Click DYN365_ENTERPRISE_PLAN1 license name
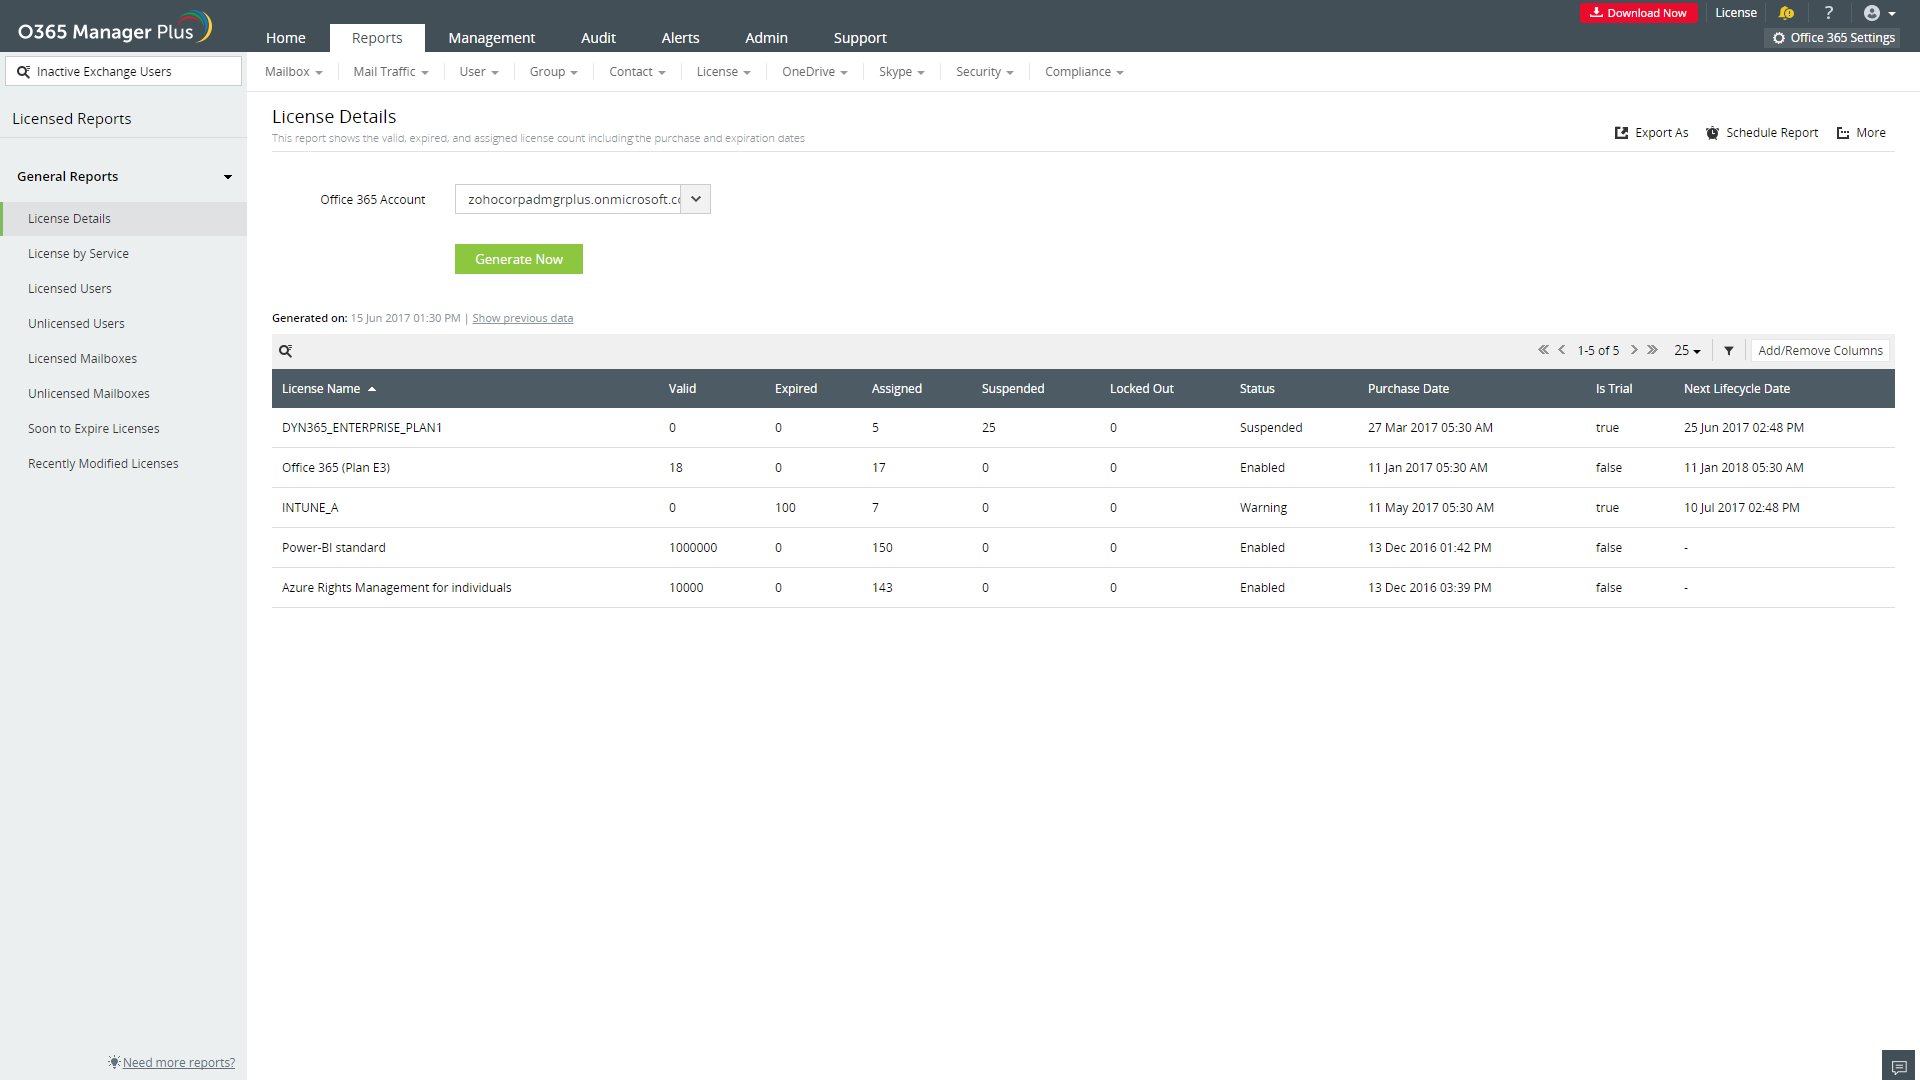Screen dimensions: 1920x1080 coord(362,428)
